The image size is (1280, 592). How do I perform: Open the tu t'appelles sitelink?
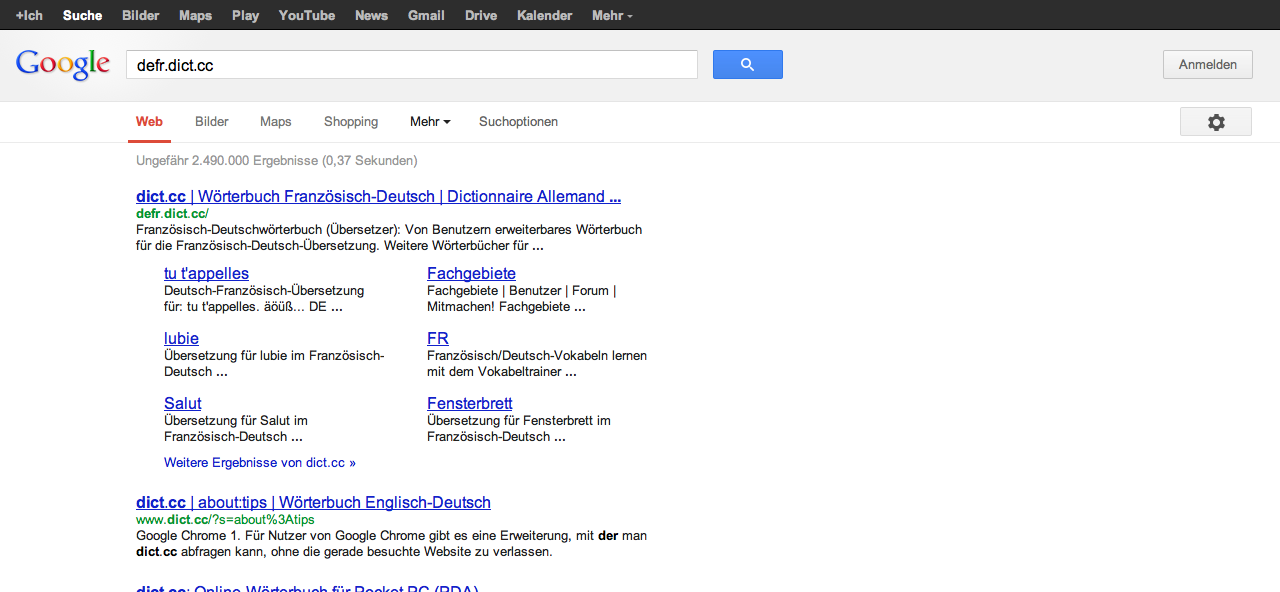[x=206, y=273]
